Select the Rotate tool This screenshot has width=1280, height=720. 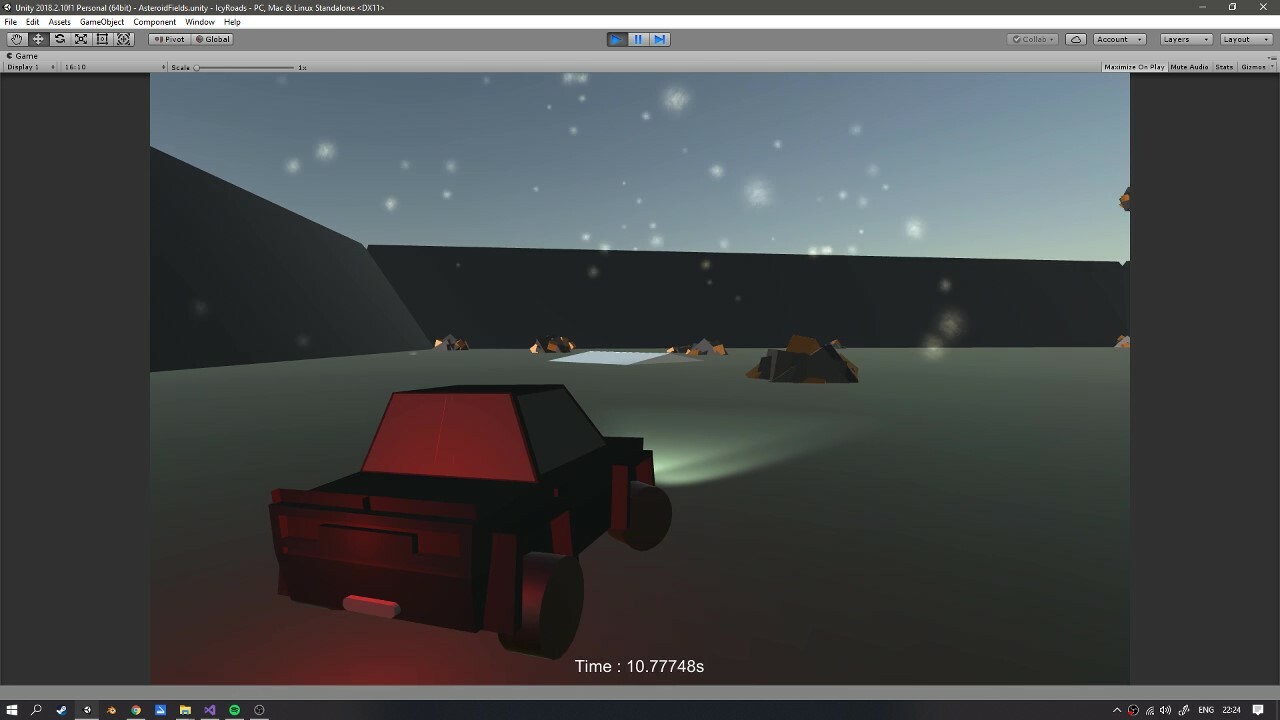pyautogui.click(x=59, y=39)
